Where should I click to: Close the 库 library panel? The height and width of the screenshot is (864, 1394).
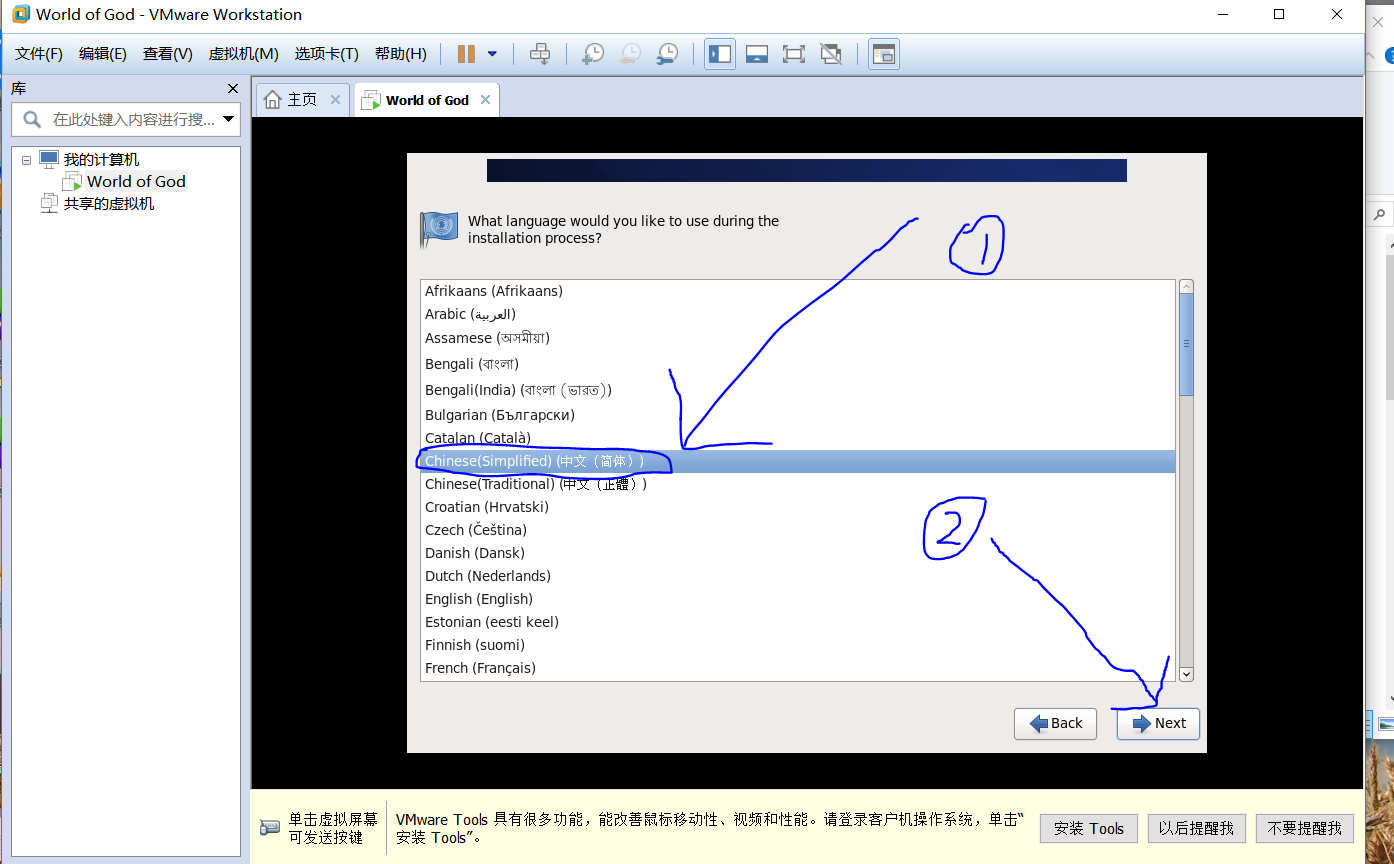pyautogui.click(x=233, y=89)
